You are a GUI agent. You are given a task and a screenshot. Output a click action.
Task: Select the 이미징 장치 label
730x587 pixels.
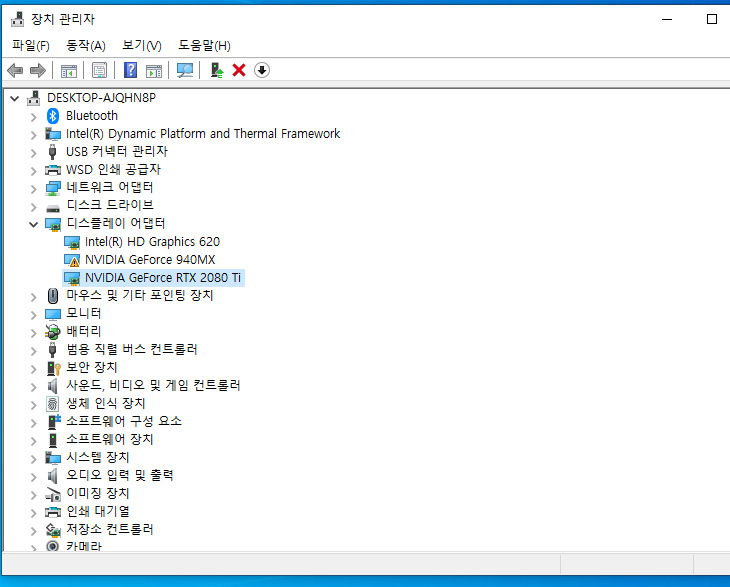pos(98,493)
